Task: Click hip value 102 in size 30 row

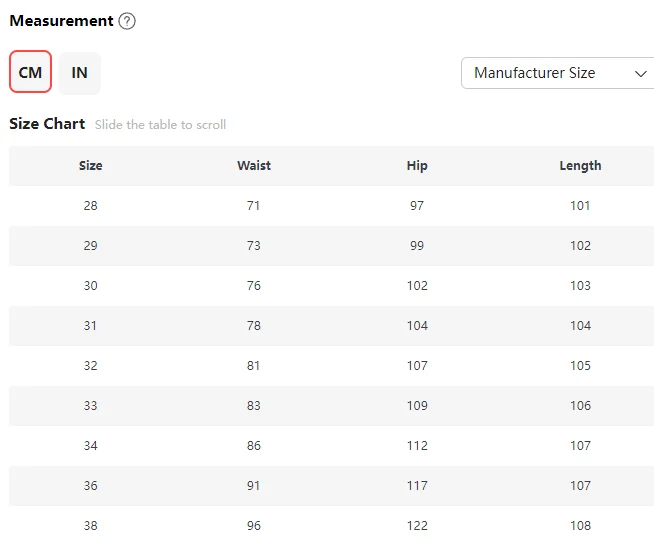Action: point(418,286)
